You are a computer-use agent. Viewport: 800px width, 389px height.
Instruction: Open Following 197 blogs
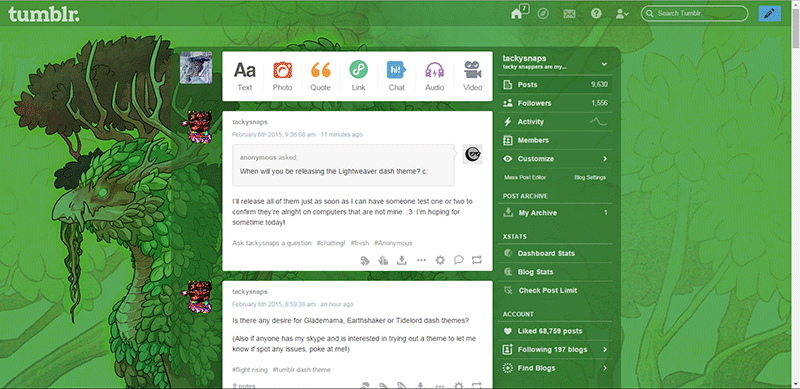pos(555,350)
